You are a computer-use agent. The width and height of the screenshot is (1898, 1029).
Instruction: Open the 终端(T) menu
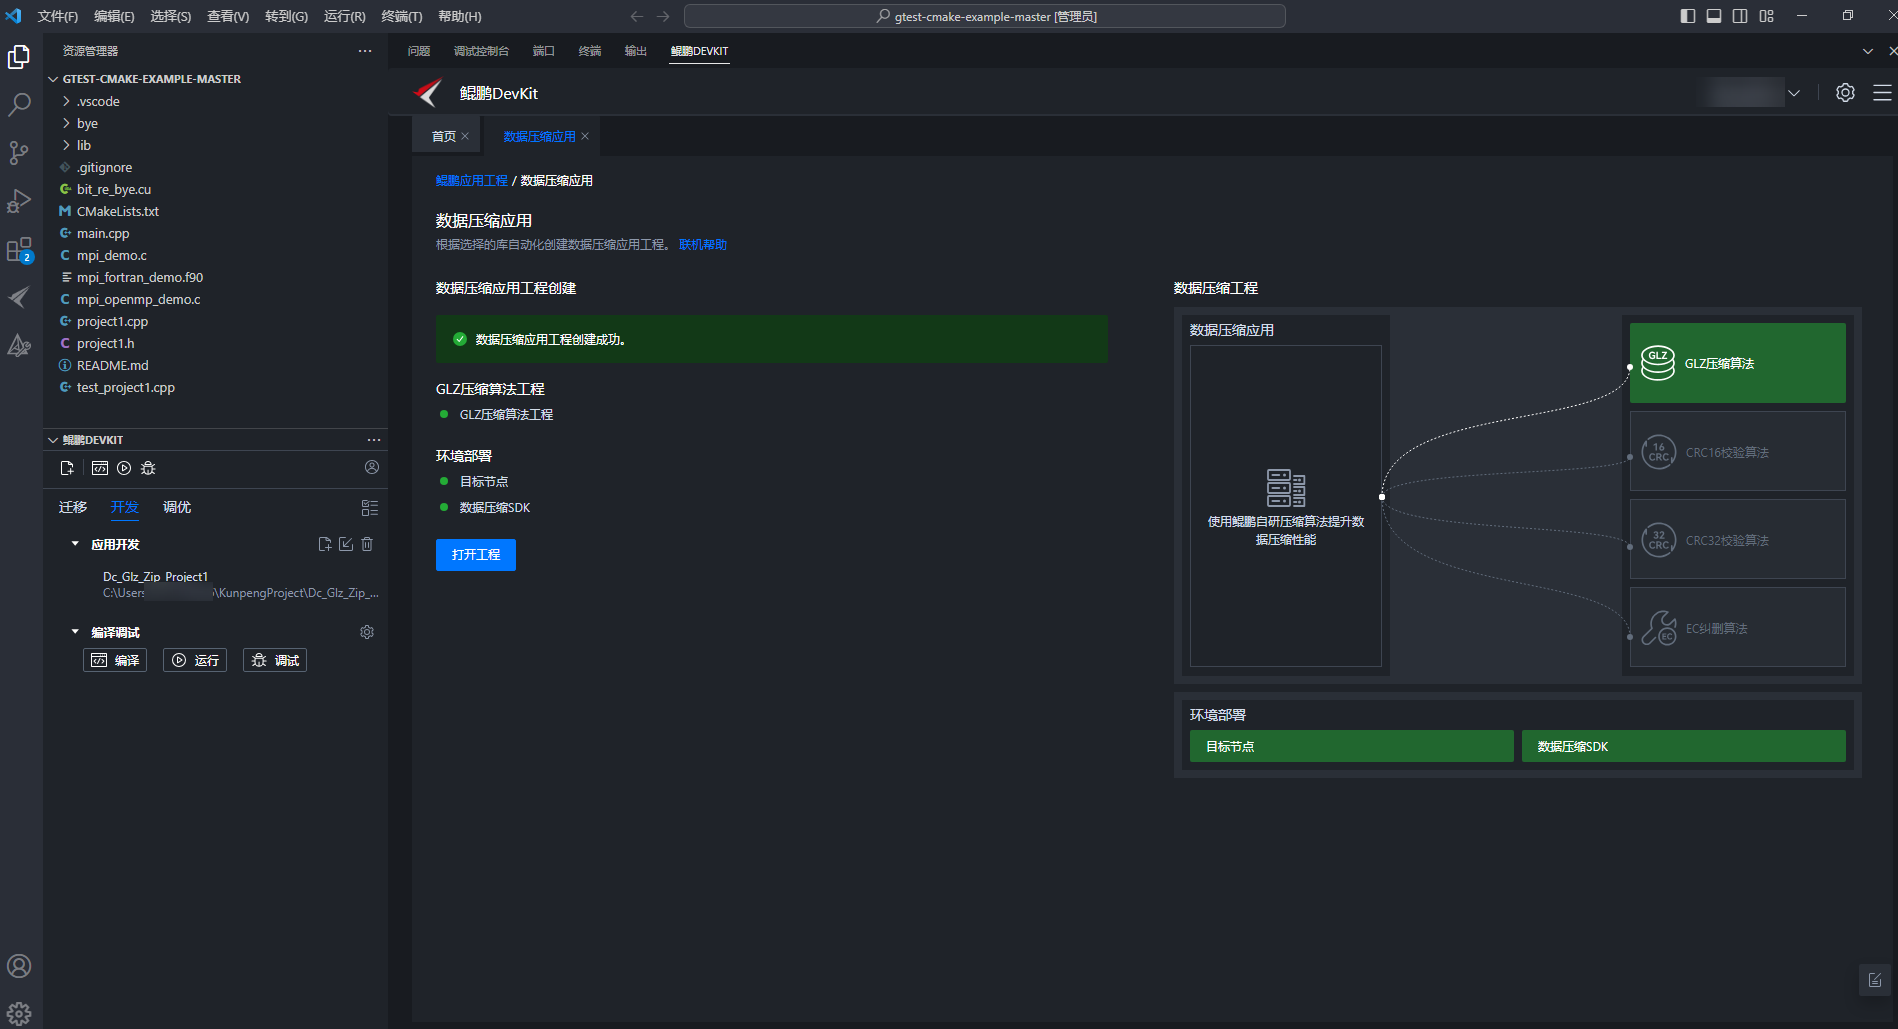coord(402,16)
